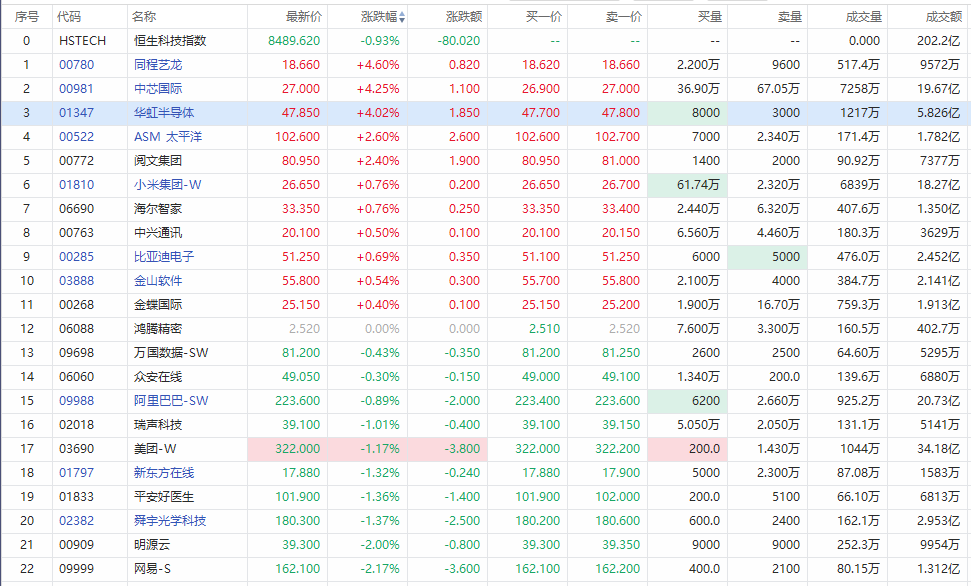Open stock 阿里巴巴-SW
This screenshot has width=971, height=586.
[x=171, y=401]
